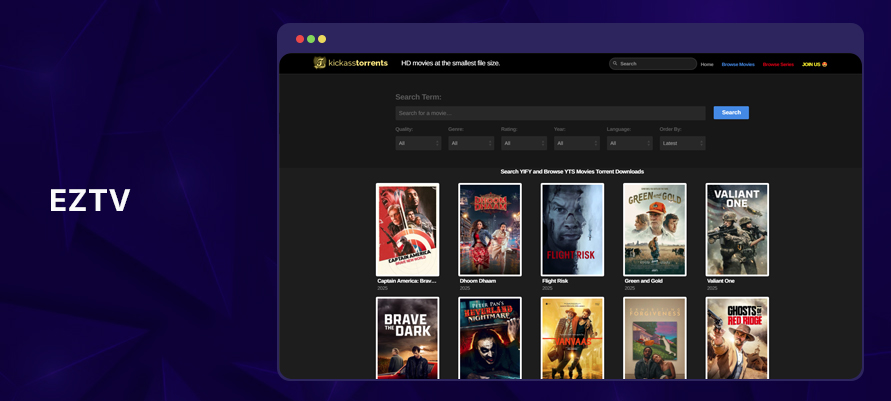The image size is (891, 401).
Task: Expand the Language dropdown
Action: (629, 143)
